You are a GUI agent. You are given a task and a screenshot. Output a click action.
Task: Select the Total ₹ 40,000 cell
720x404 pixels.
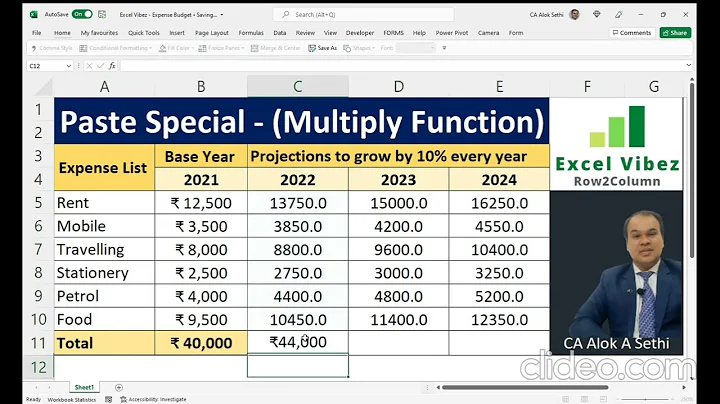[201, 343]
